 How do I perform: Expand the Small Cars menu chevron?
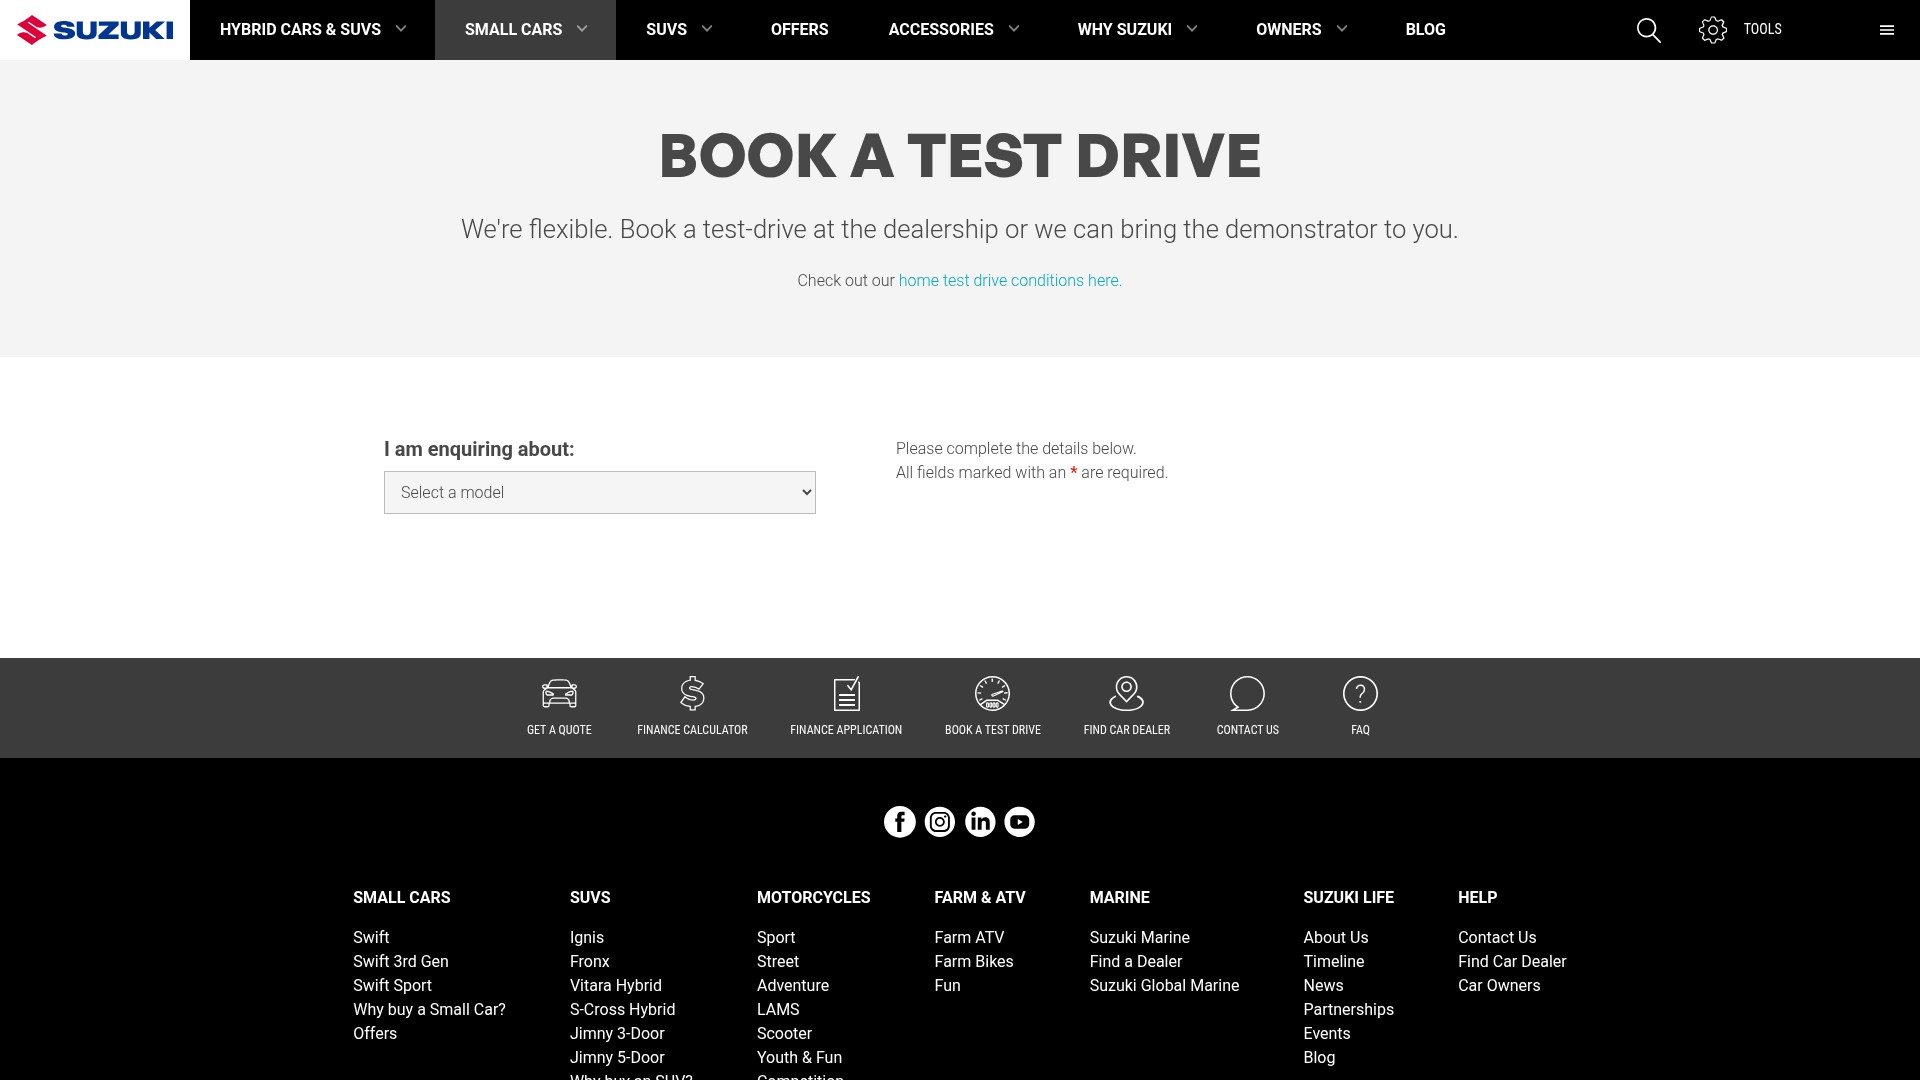tap(582, 29)
